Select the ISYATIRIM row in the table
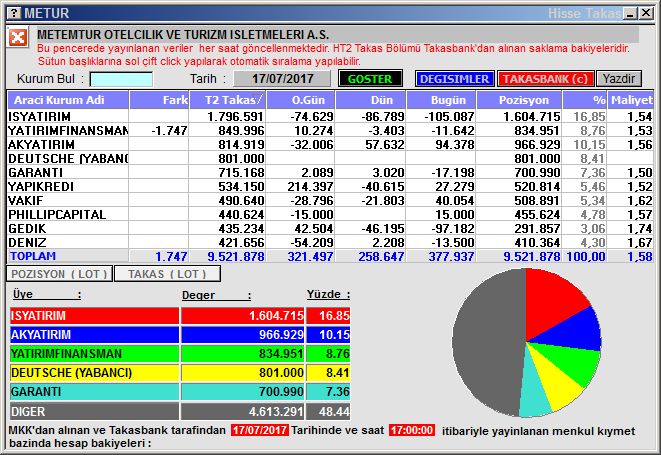Screen dimensions: 661x455 pyautogui.click(x=68, y=117)
